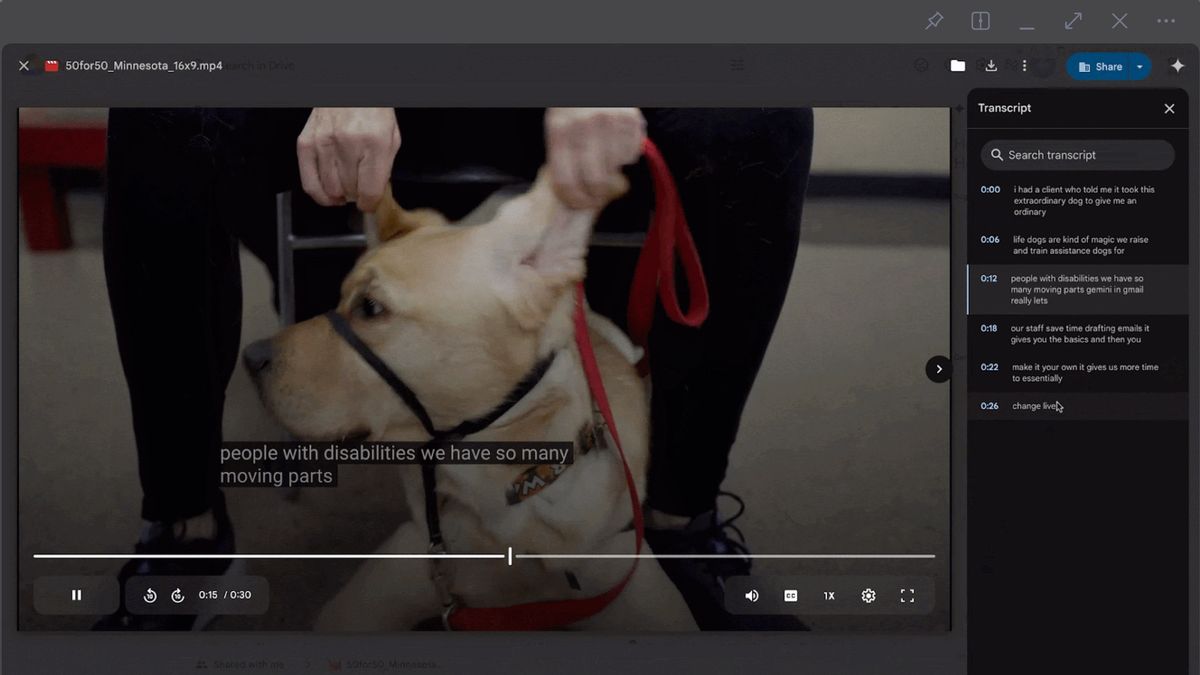The height and width of the screenshot is (675, 1200).
Task: Jump to transcript timestamp 0:26
Action: (989, 406)
